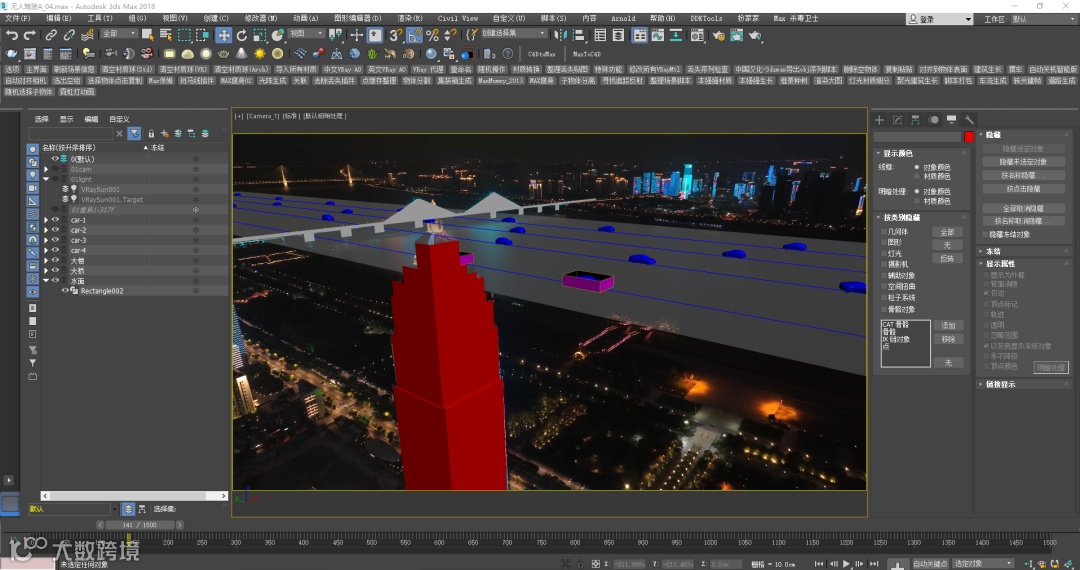Click the 隐藏未选定对象 button
1080x570 pixels.
(x=1024, y=161)
